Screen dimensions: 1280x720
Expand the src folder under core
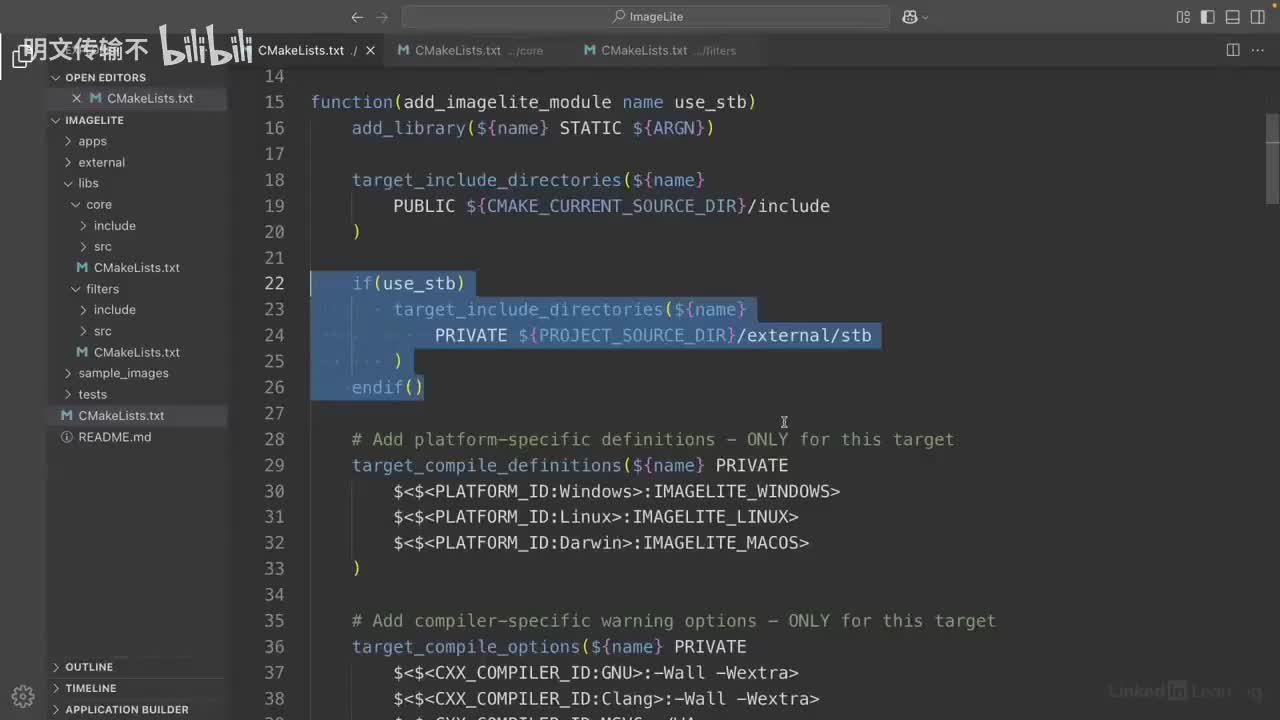click(x=102, y=246)
